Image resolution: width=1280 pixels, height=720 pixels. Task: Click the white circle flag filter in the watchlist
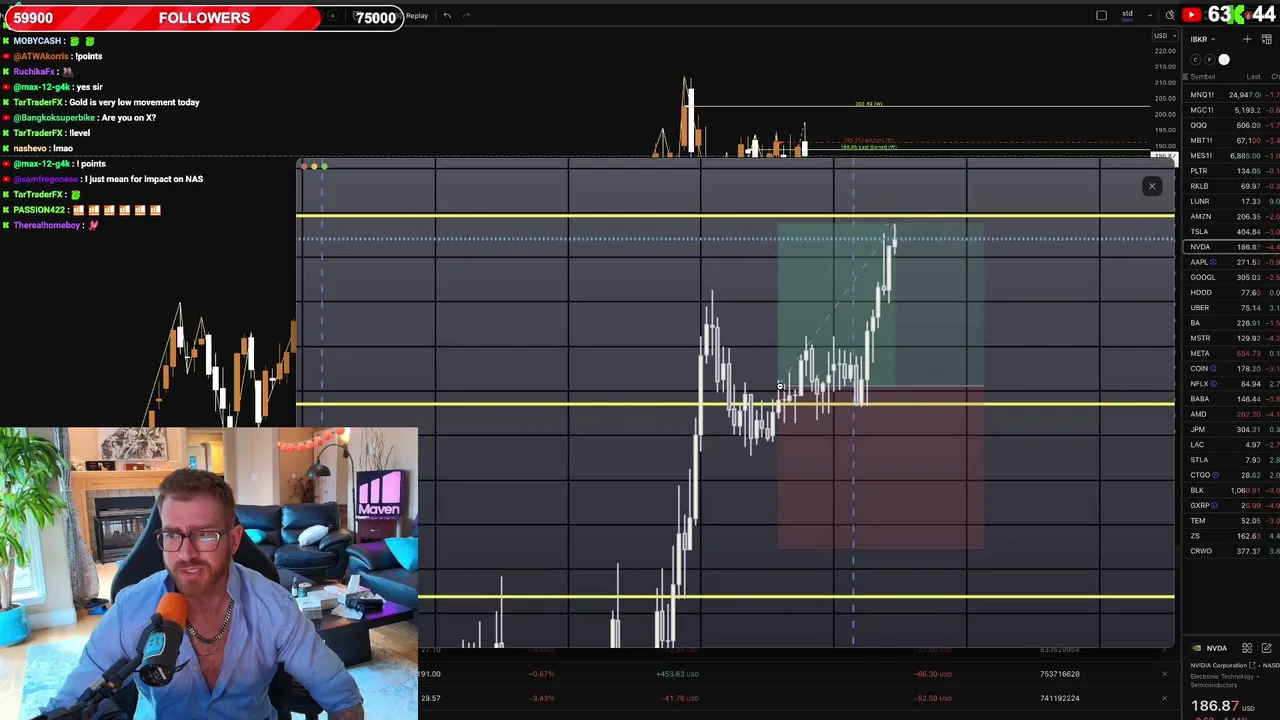[x=1224, y=59]
